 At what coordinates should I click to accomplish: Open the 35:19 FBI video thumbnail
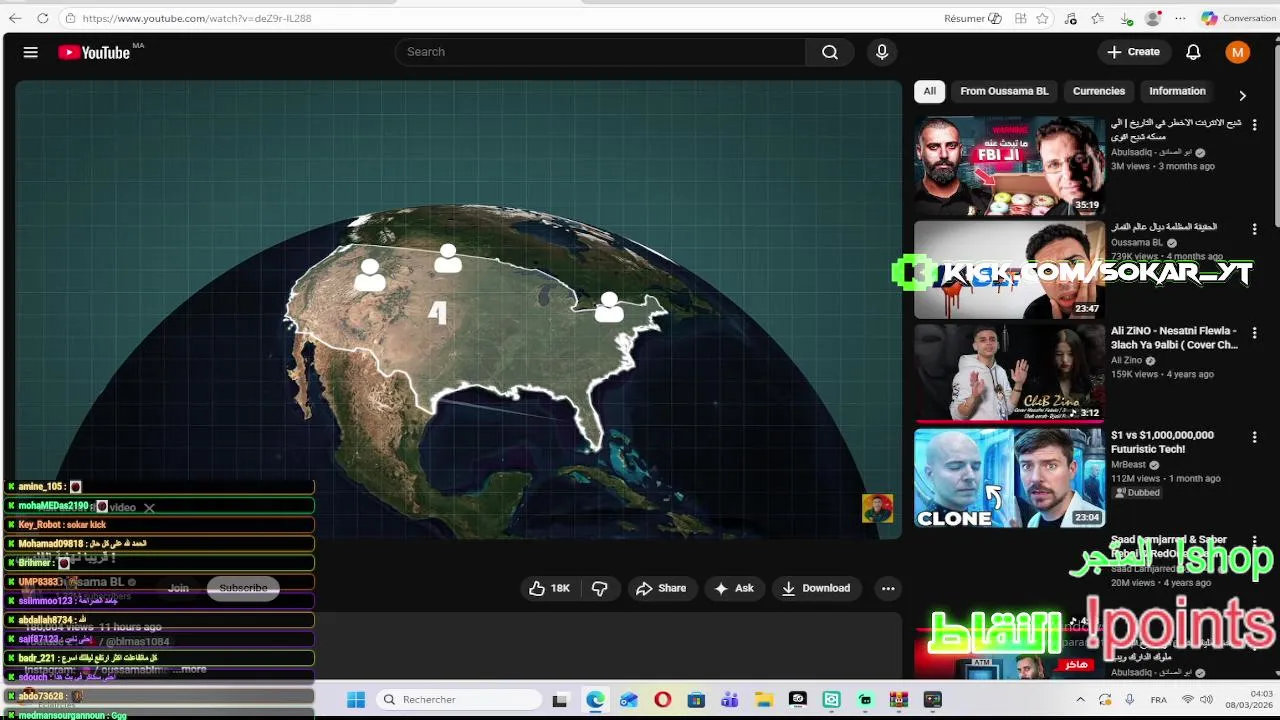(1009, 165)
